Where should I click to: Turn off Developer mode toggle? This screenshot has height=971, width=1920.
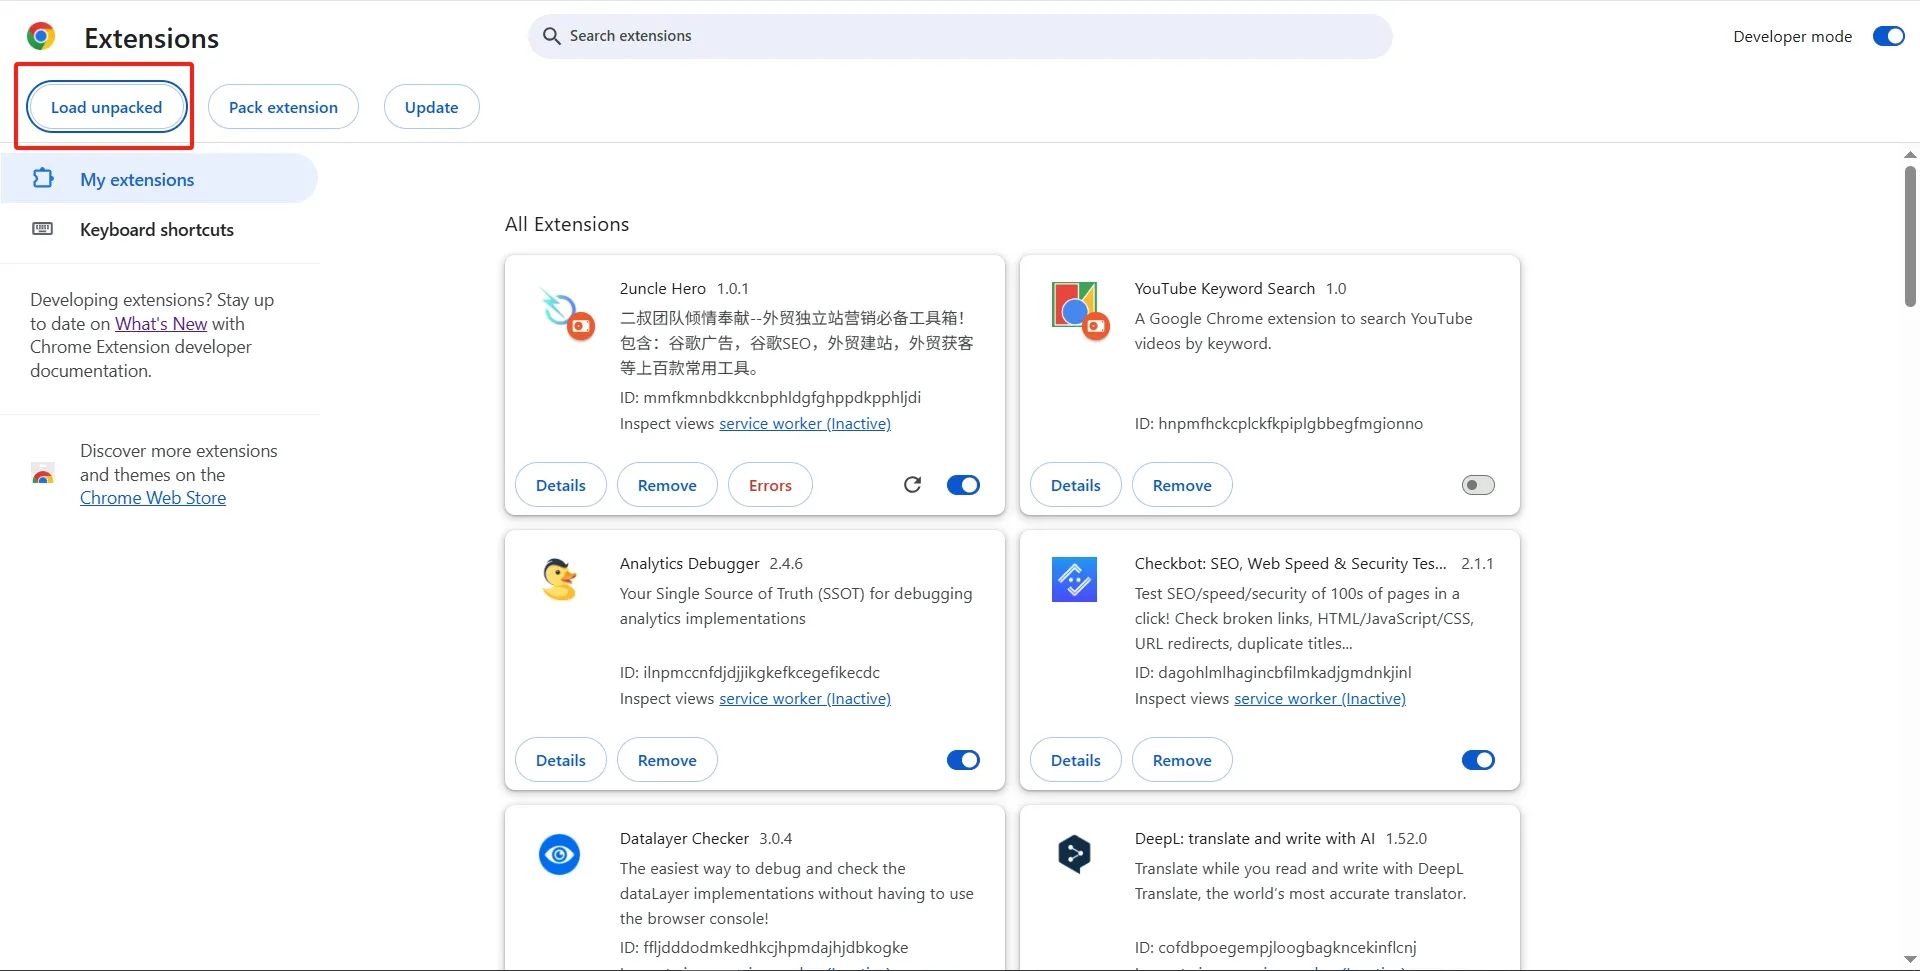[1888, 36]
